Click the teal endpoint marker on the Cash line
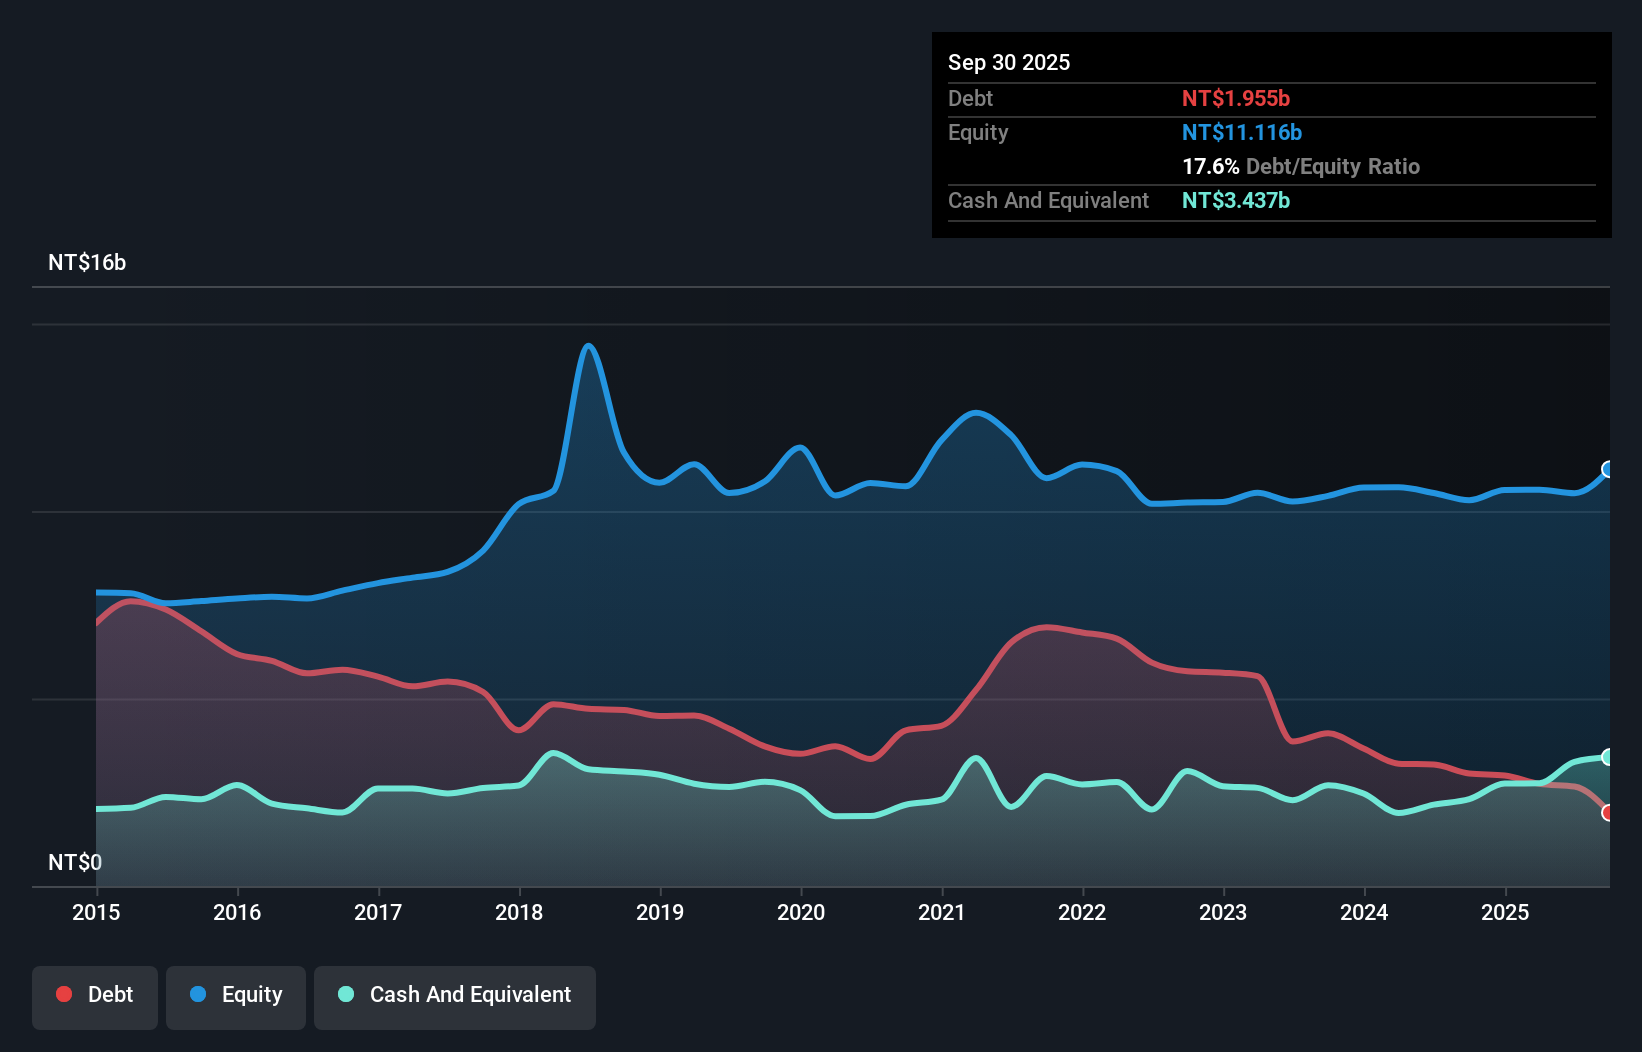The height and width of the screenshot is (1052, 1642). pos(1608,756)
